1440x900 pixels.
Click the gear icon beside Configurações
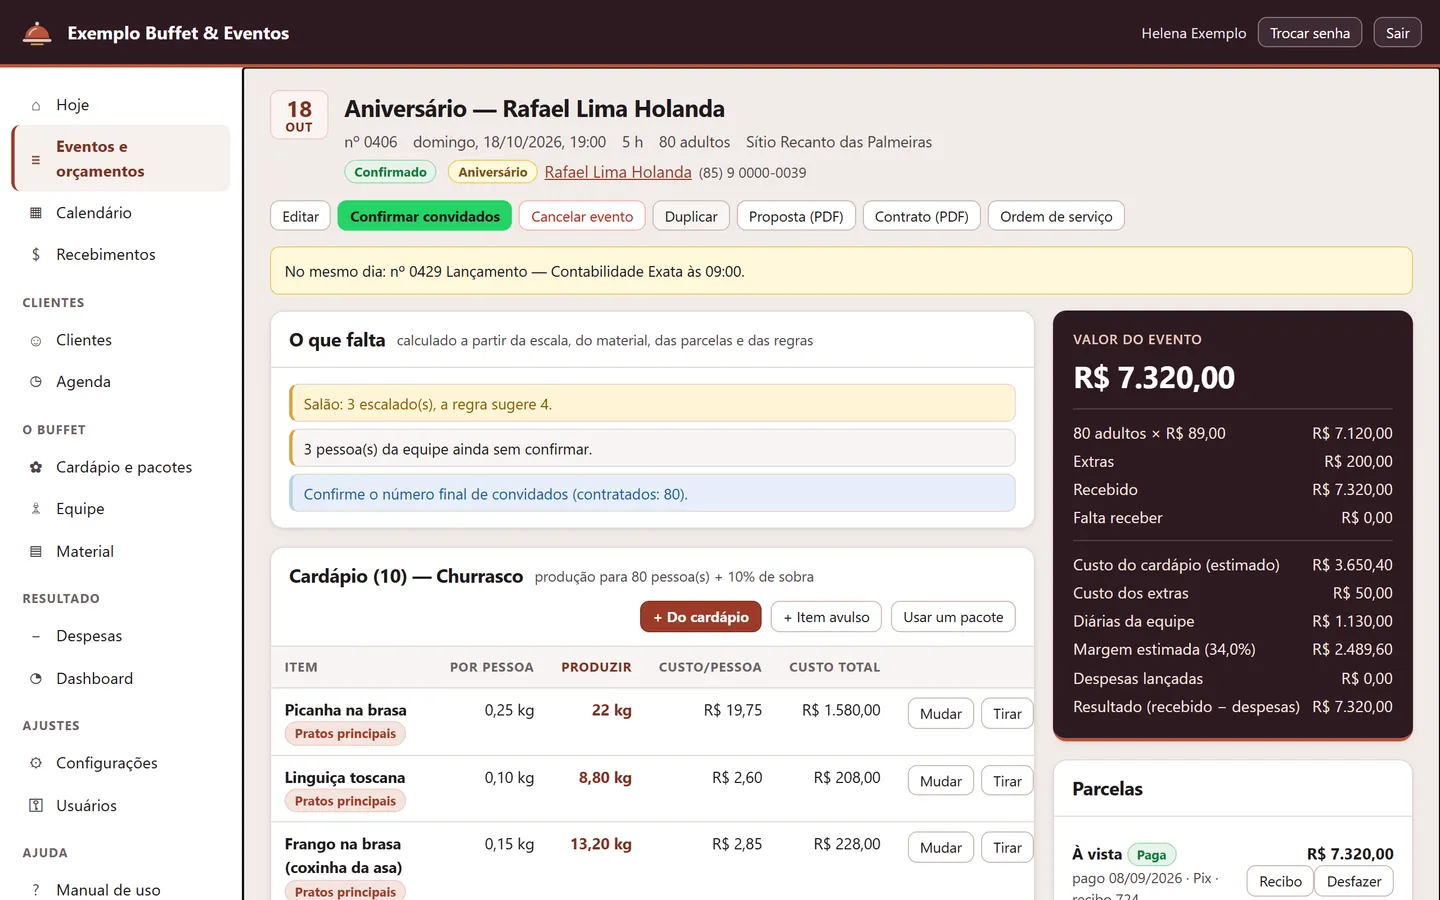[x=36, y=763]
